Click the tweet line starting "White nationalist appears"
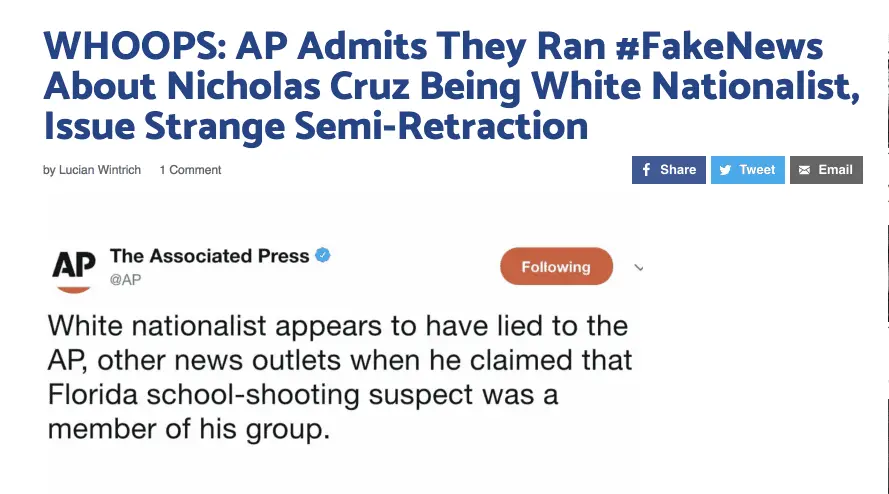This screenshot has width=889, height=494. pyautogui.click(x=337, y=326)
